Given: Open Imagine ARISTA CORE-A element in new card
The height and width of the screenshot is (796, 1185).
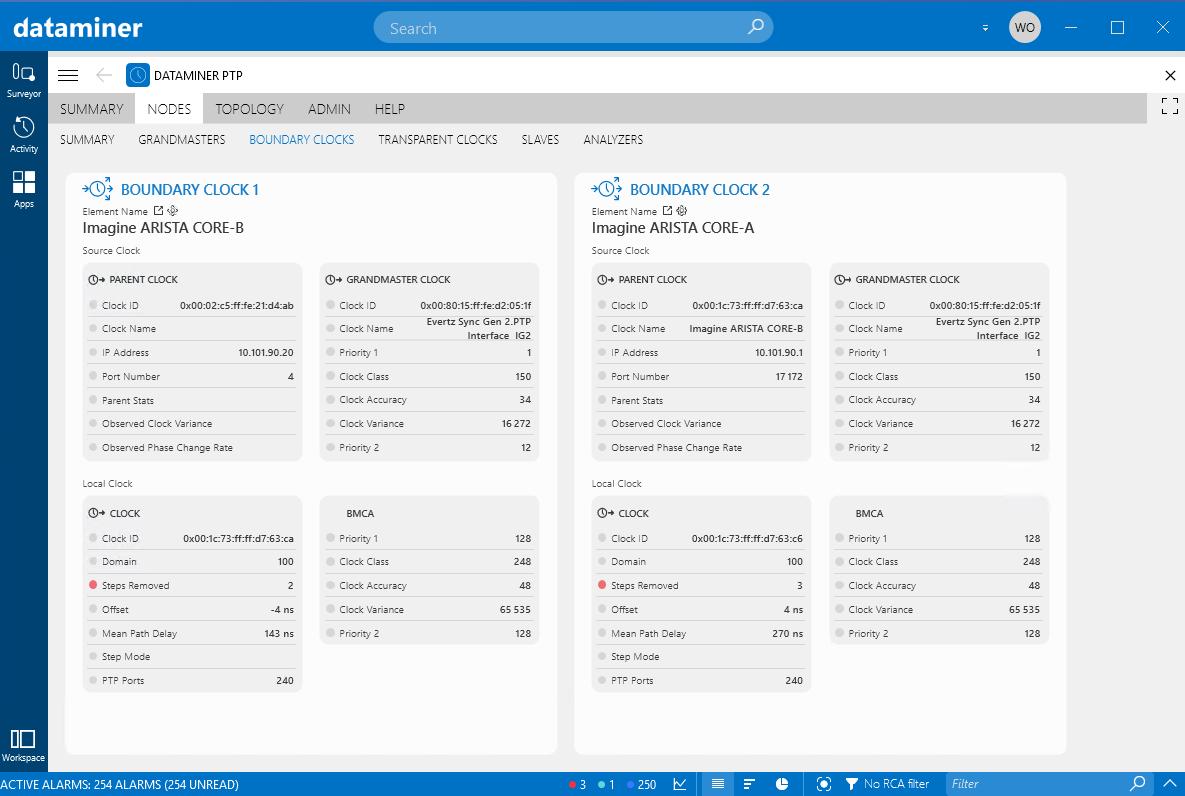Looking at the screenshot, I should click(x=667, y=211).
